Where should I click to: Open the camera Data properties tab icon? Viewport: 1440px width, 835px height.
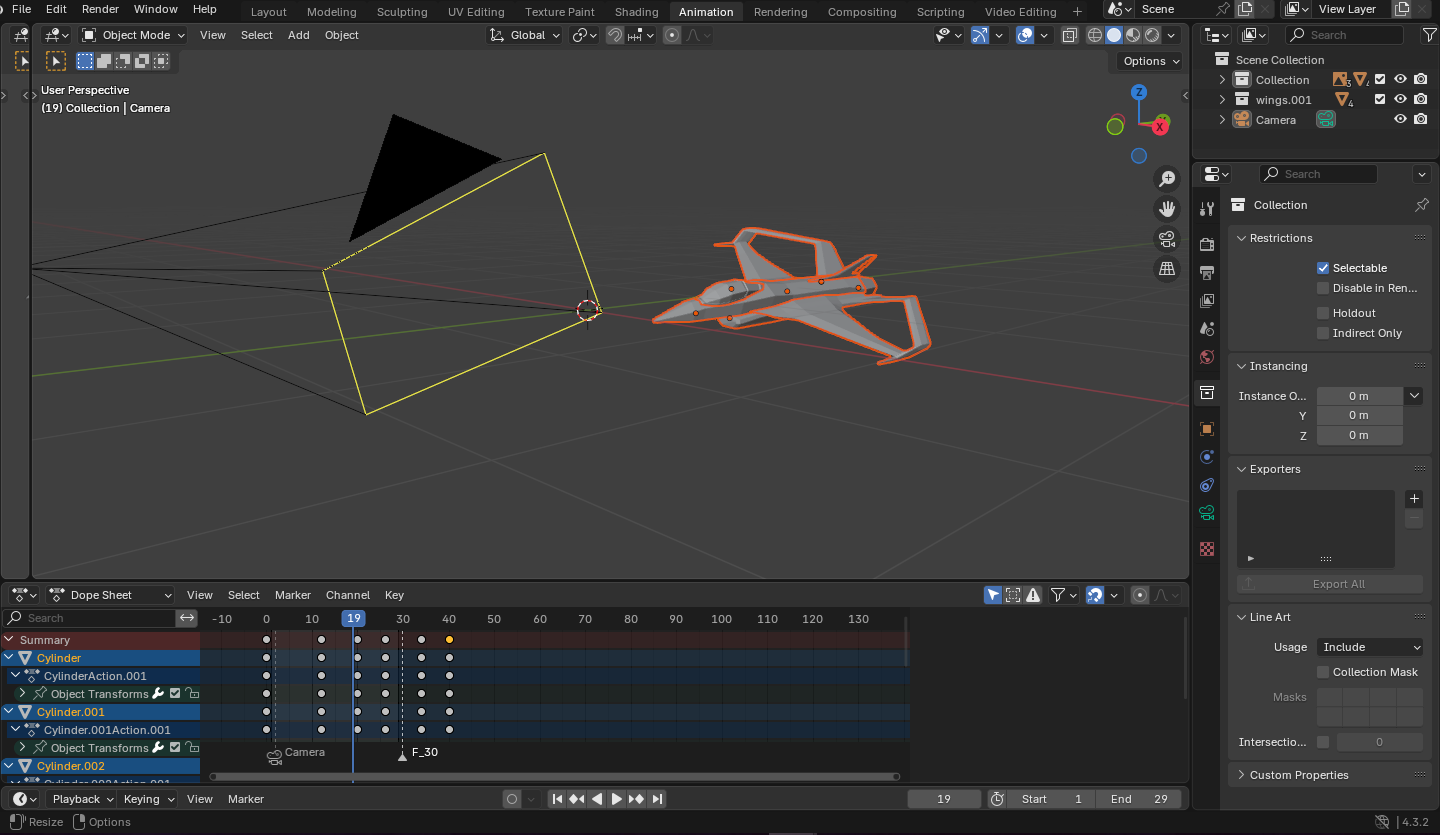1207,513
